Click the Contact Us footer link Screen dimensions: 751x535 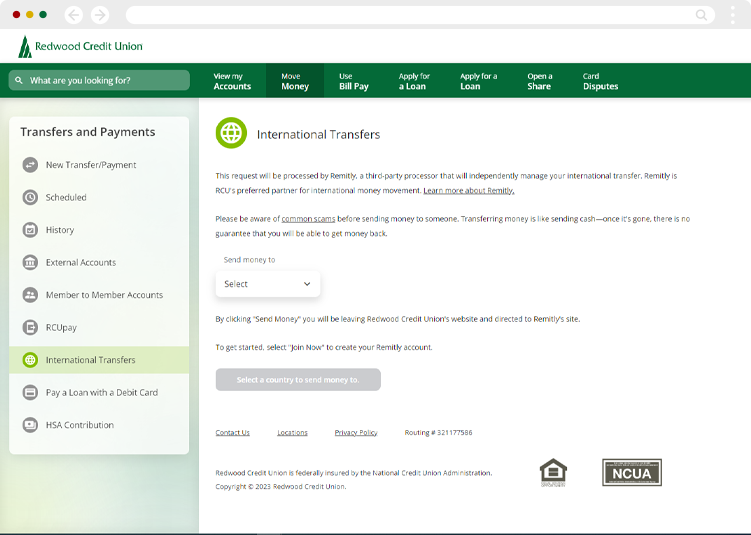click(232, 433)
